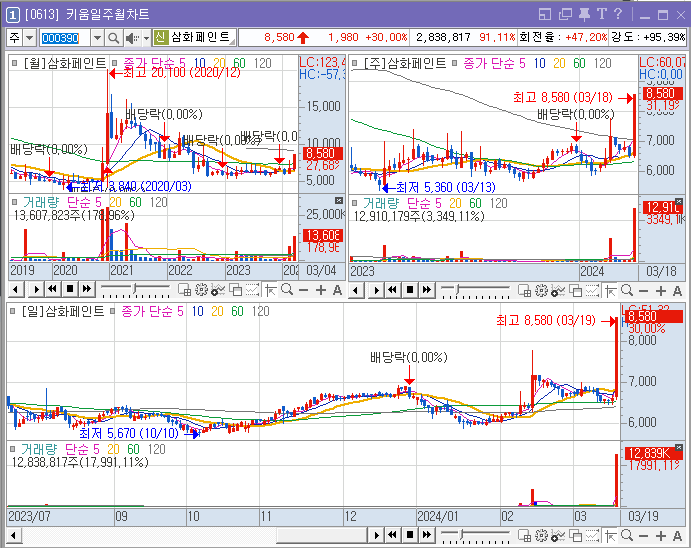Image resolution: width=691 pixels, height=548 pixels.
Task: Fast-forward monthly chart double-right arrow
Action: 87,289
